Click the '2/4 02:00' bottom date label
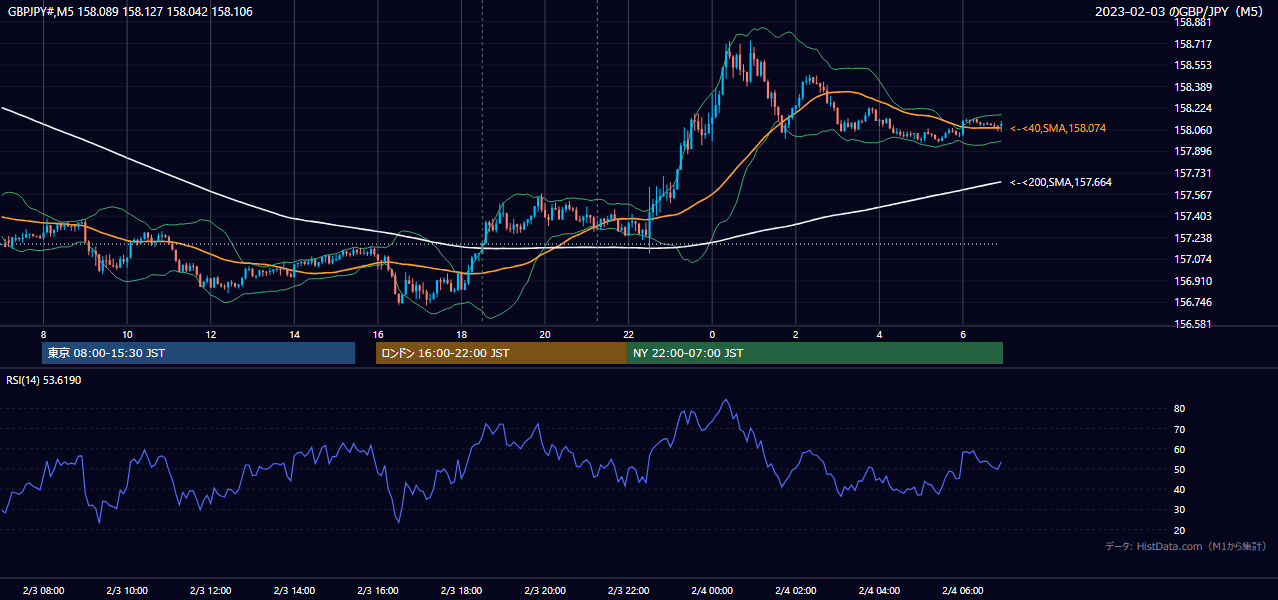 [x=796, y=591]
